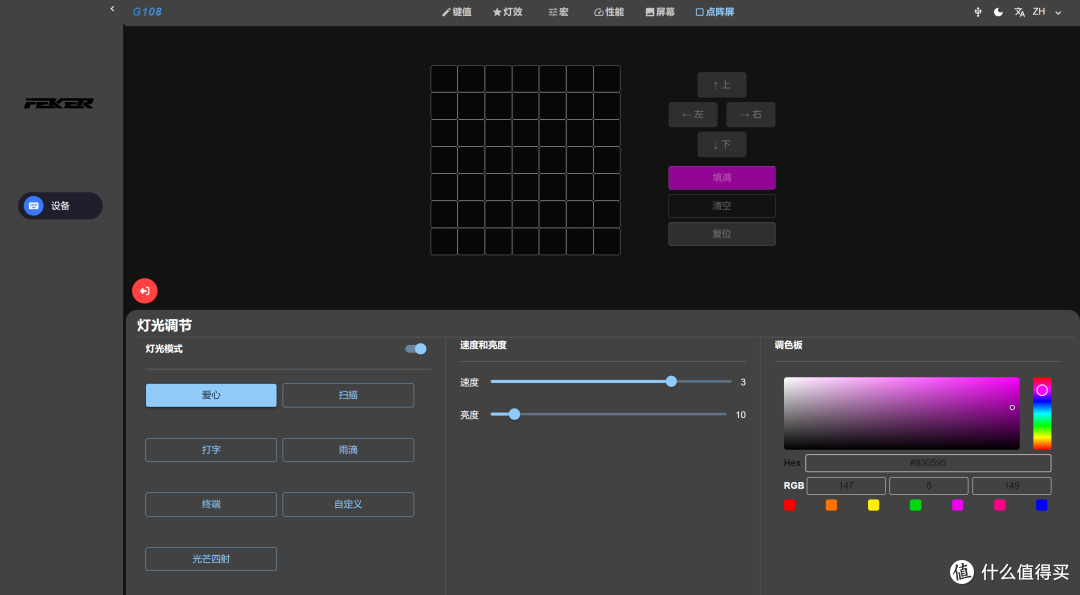This screenshot has height=595, width=1080.
Task: Toggle the 灯光模式 light mode switch
Action: point(416,348)
